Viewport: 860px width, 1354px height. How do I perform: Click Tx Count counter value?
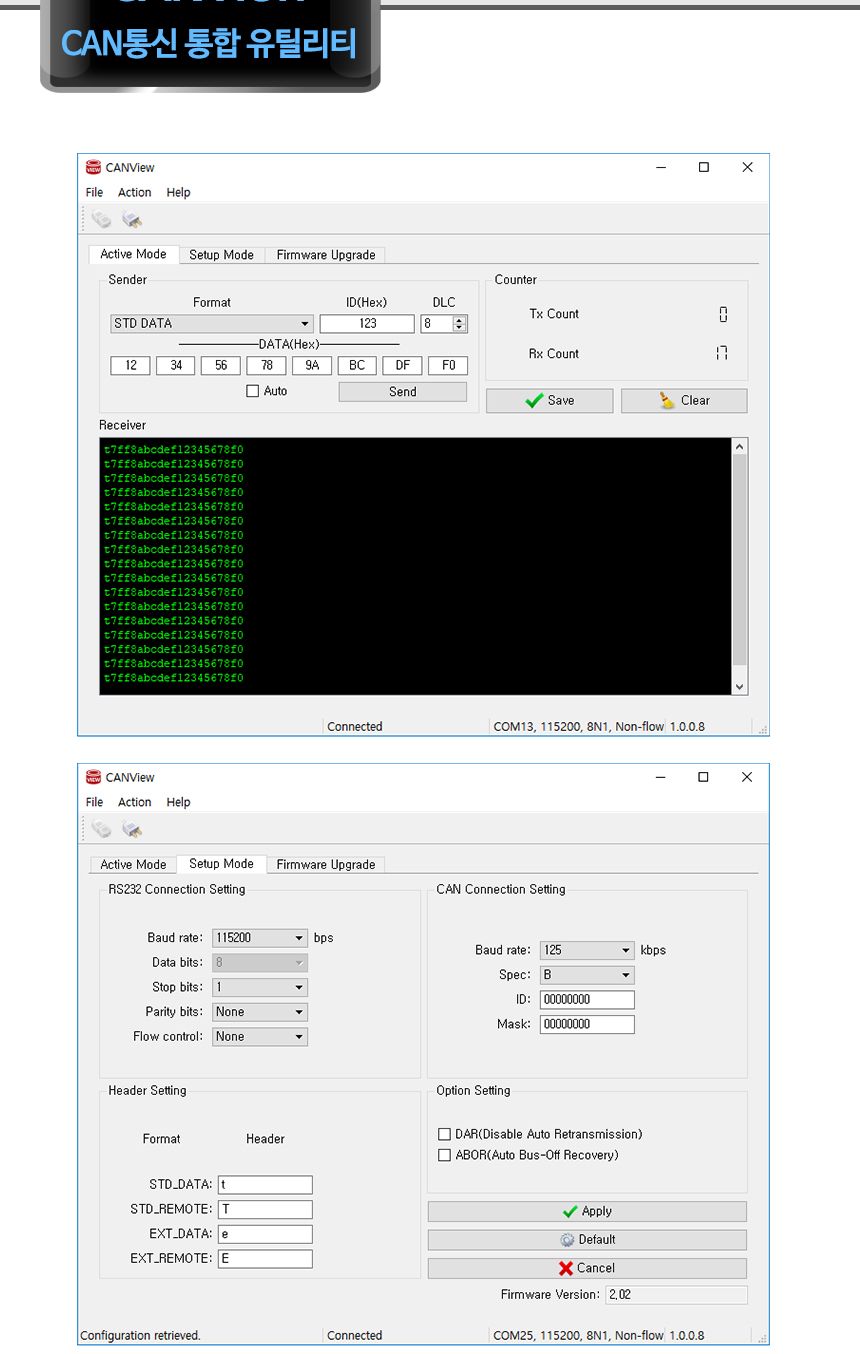point(723,314)
